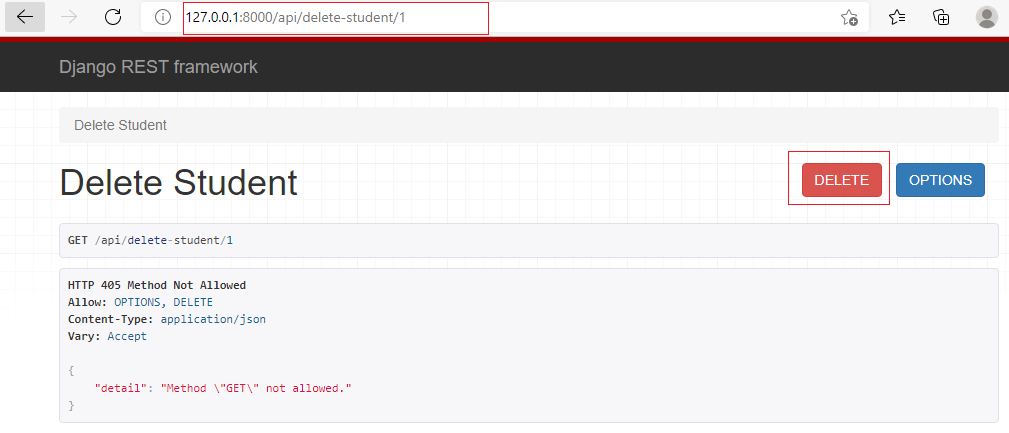The image size is (1009, 433).
Task: View site information icon beside the URL
Action: (x=163, y=17)
